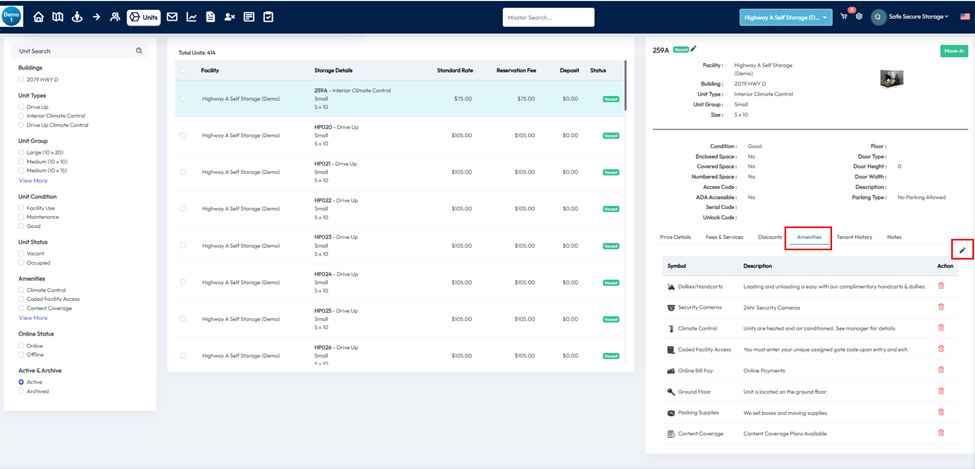
Task: Open the Price Details tab
Action: coord(675,237)
